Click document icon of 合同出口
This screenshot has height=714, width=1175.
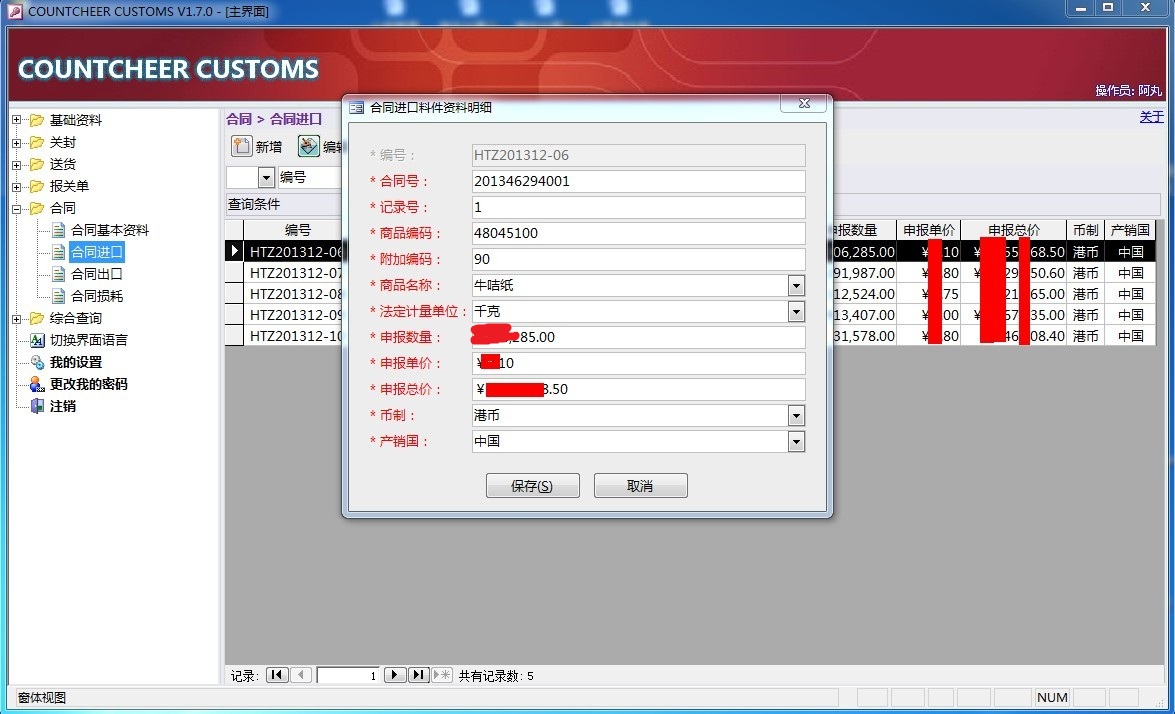click(x=58, y=274)
